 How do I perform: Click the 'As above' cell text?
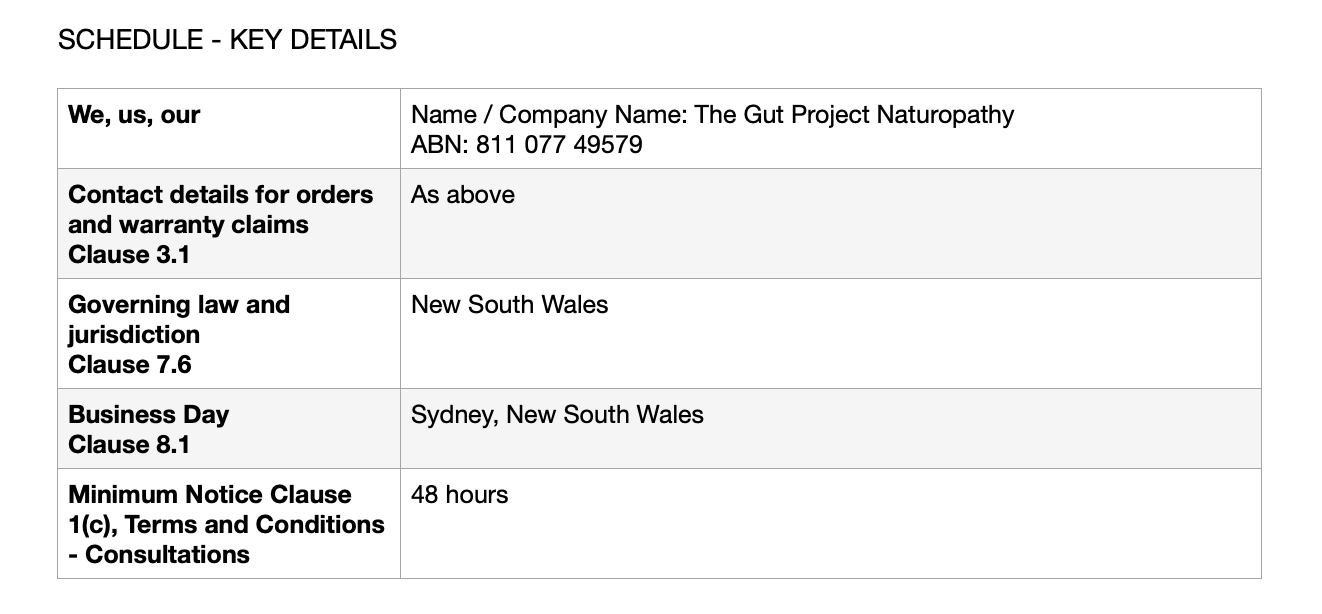pos(463,195)
